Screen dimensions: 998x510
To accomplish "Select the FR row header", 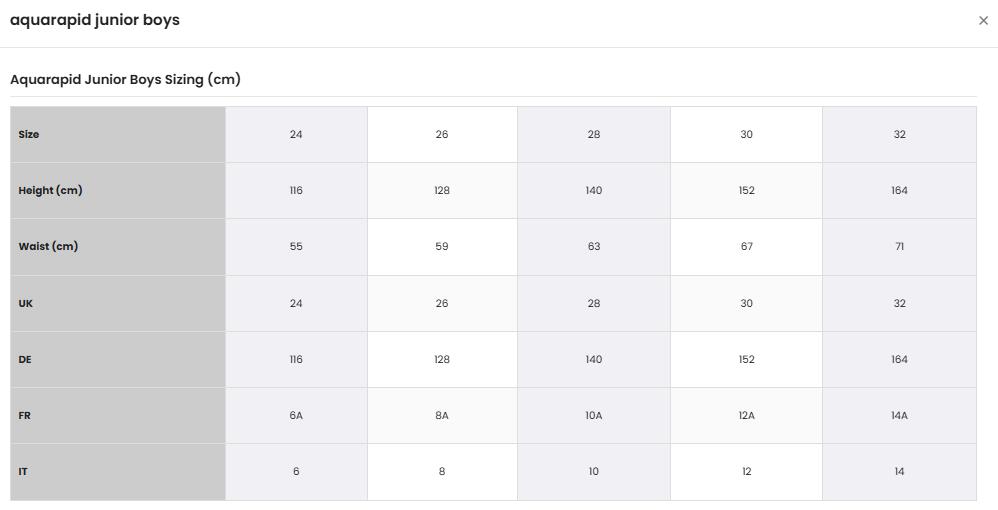I will [118, 415].
